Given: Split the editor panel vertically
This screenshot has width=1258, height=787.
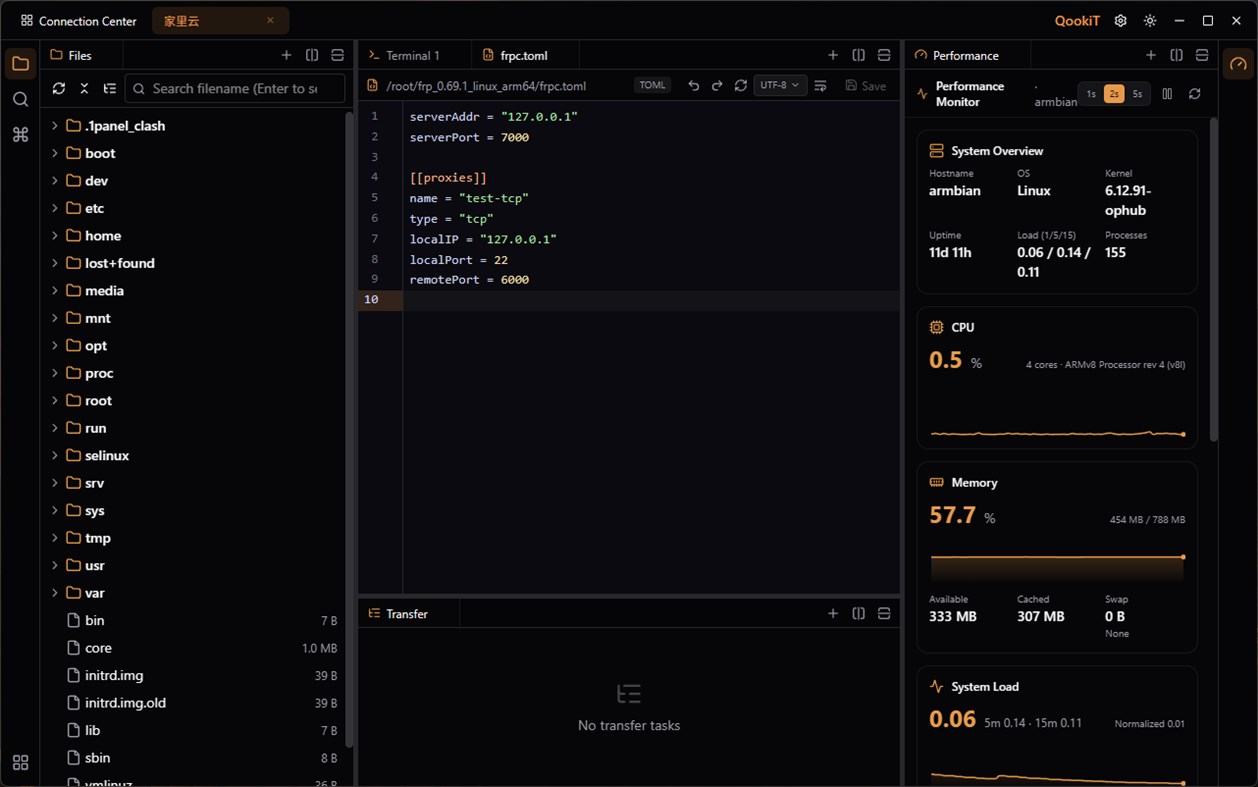Looking at the screenshot, I should (x=858, y=55).
